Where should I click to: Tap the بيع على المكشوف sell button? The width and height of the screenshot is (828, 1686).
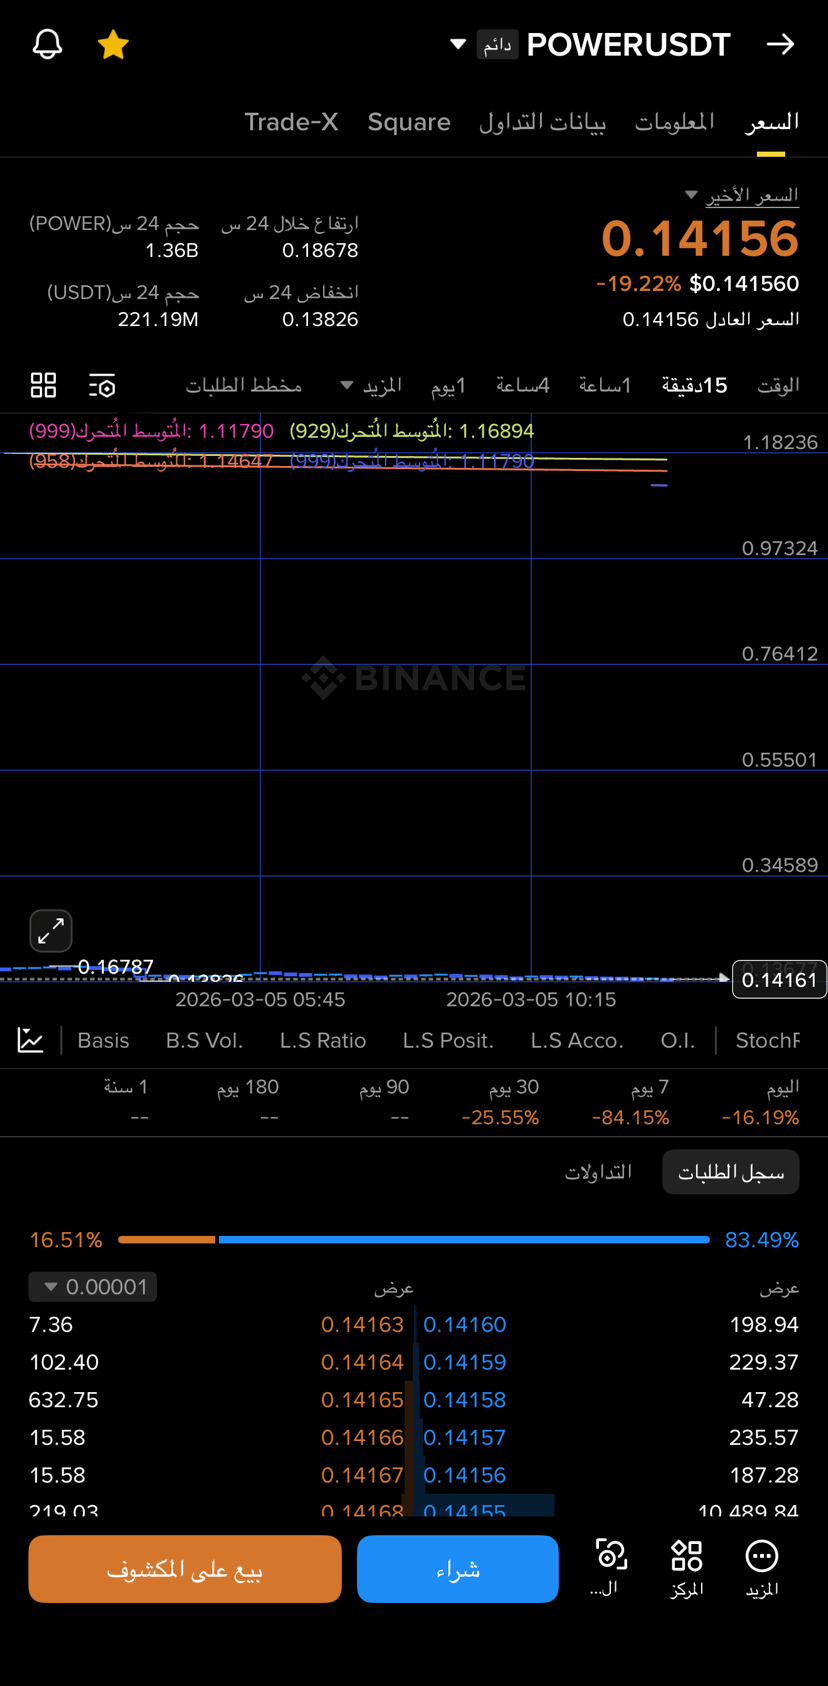pos(185,1569)
